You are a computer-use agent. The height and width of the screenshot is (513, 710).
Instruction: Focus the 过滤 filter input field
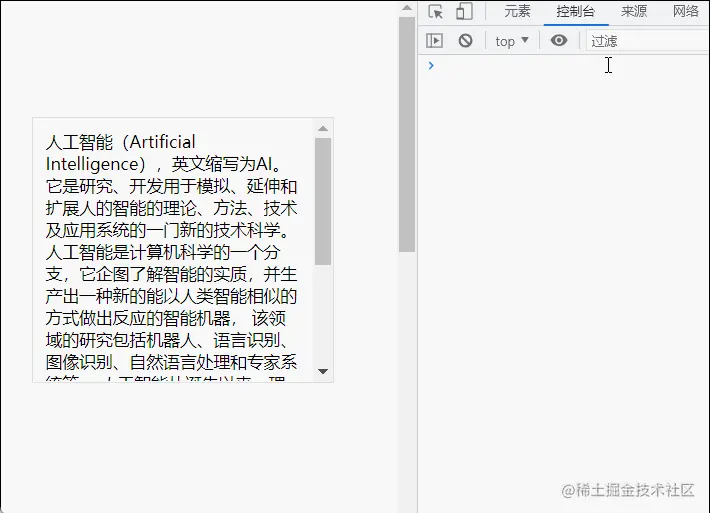coord(648,41)
